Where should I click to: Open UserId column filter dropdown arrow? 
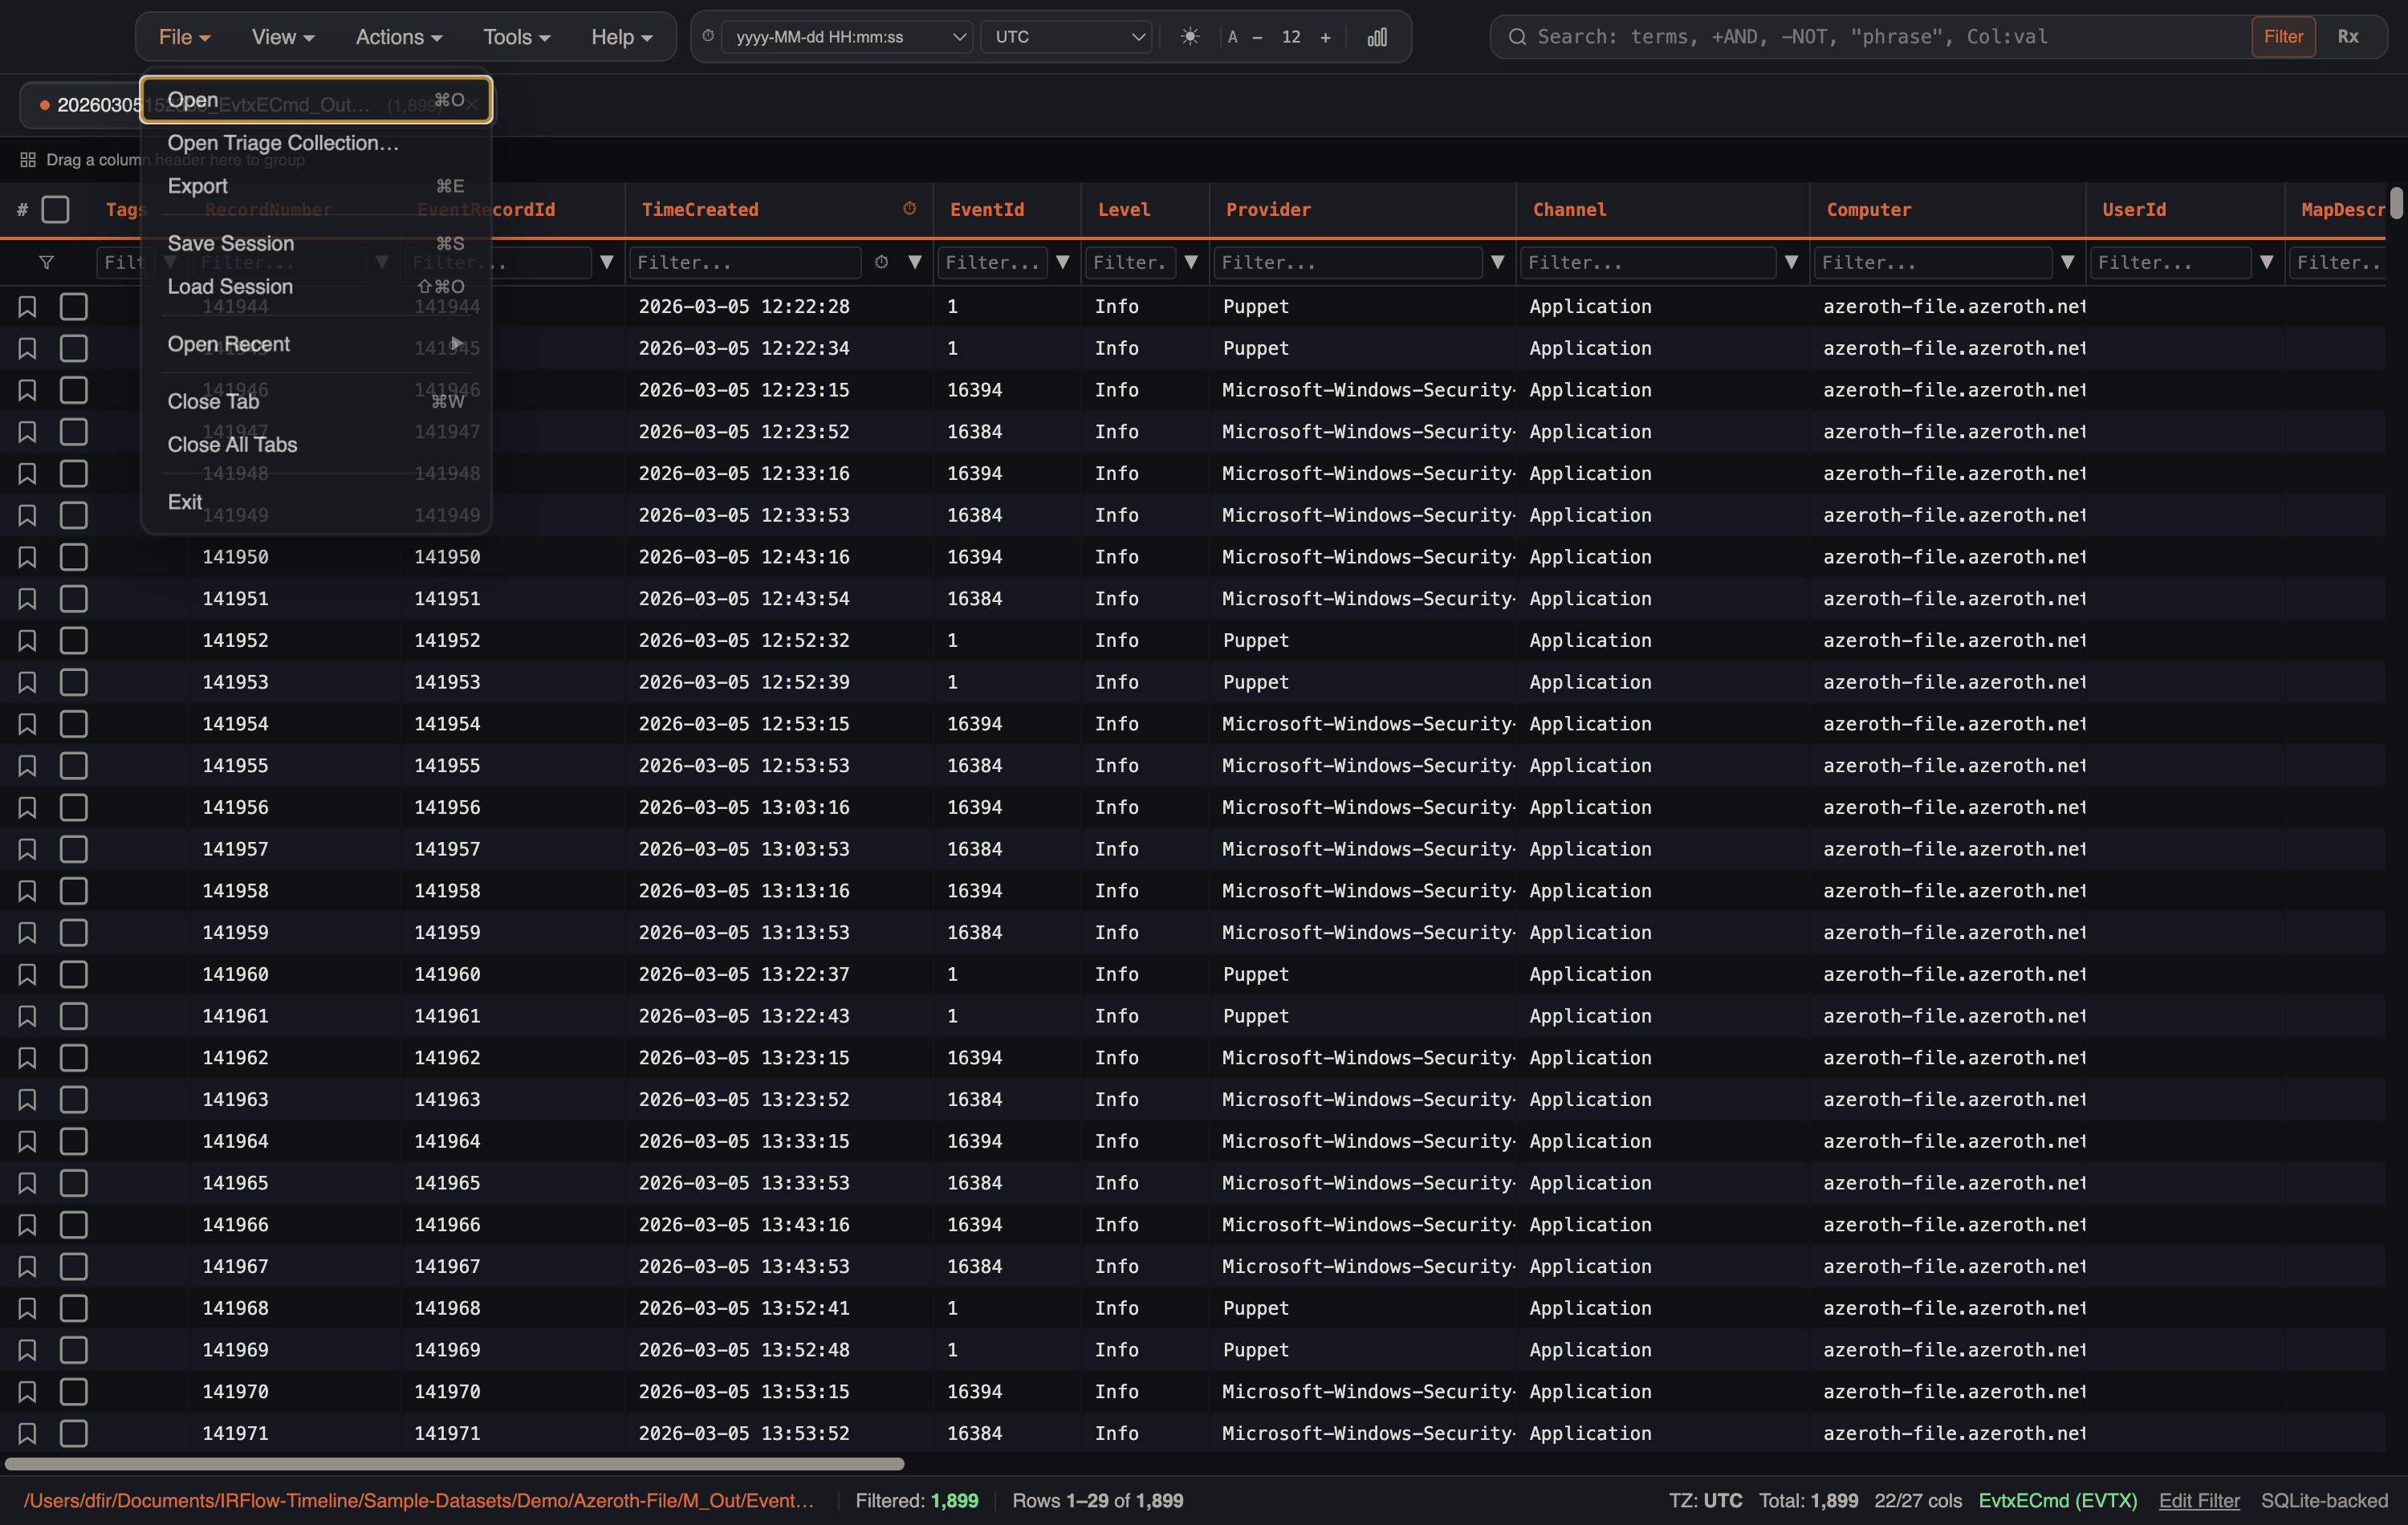point(2267,262)
